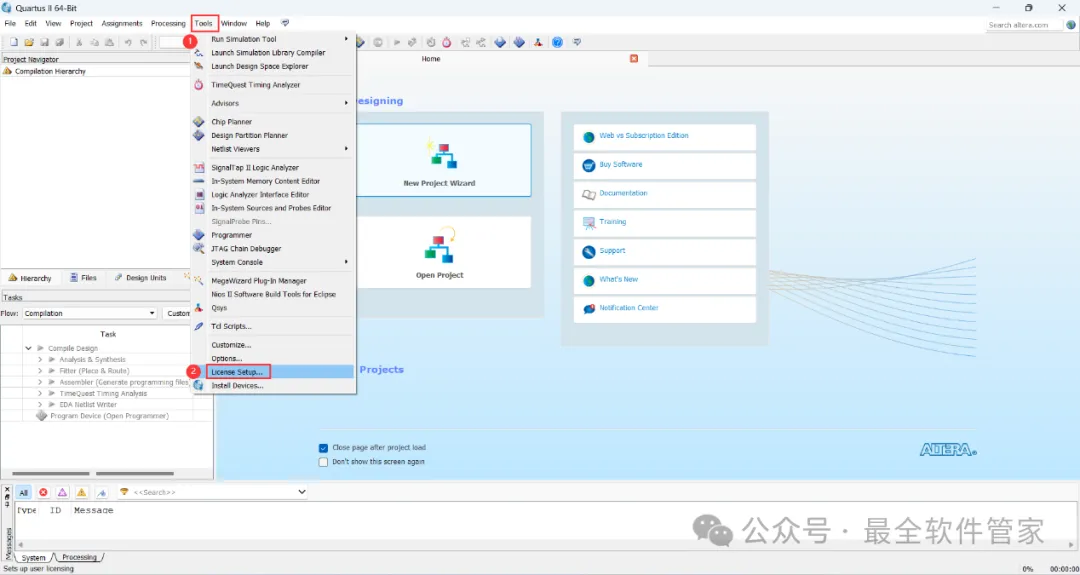This screenshot has height=575, width=1080.
Task: Choose Install Devices... menu entry
Action: pyautogui.click(x=273, y=386)
